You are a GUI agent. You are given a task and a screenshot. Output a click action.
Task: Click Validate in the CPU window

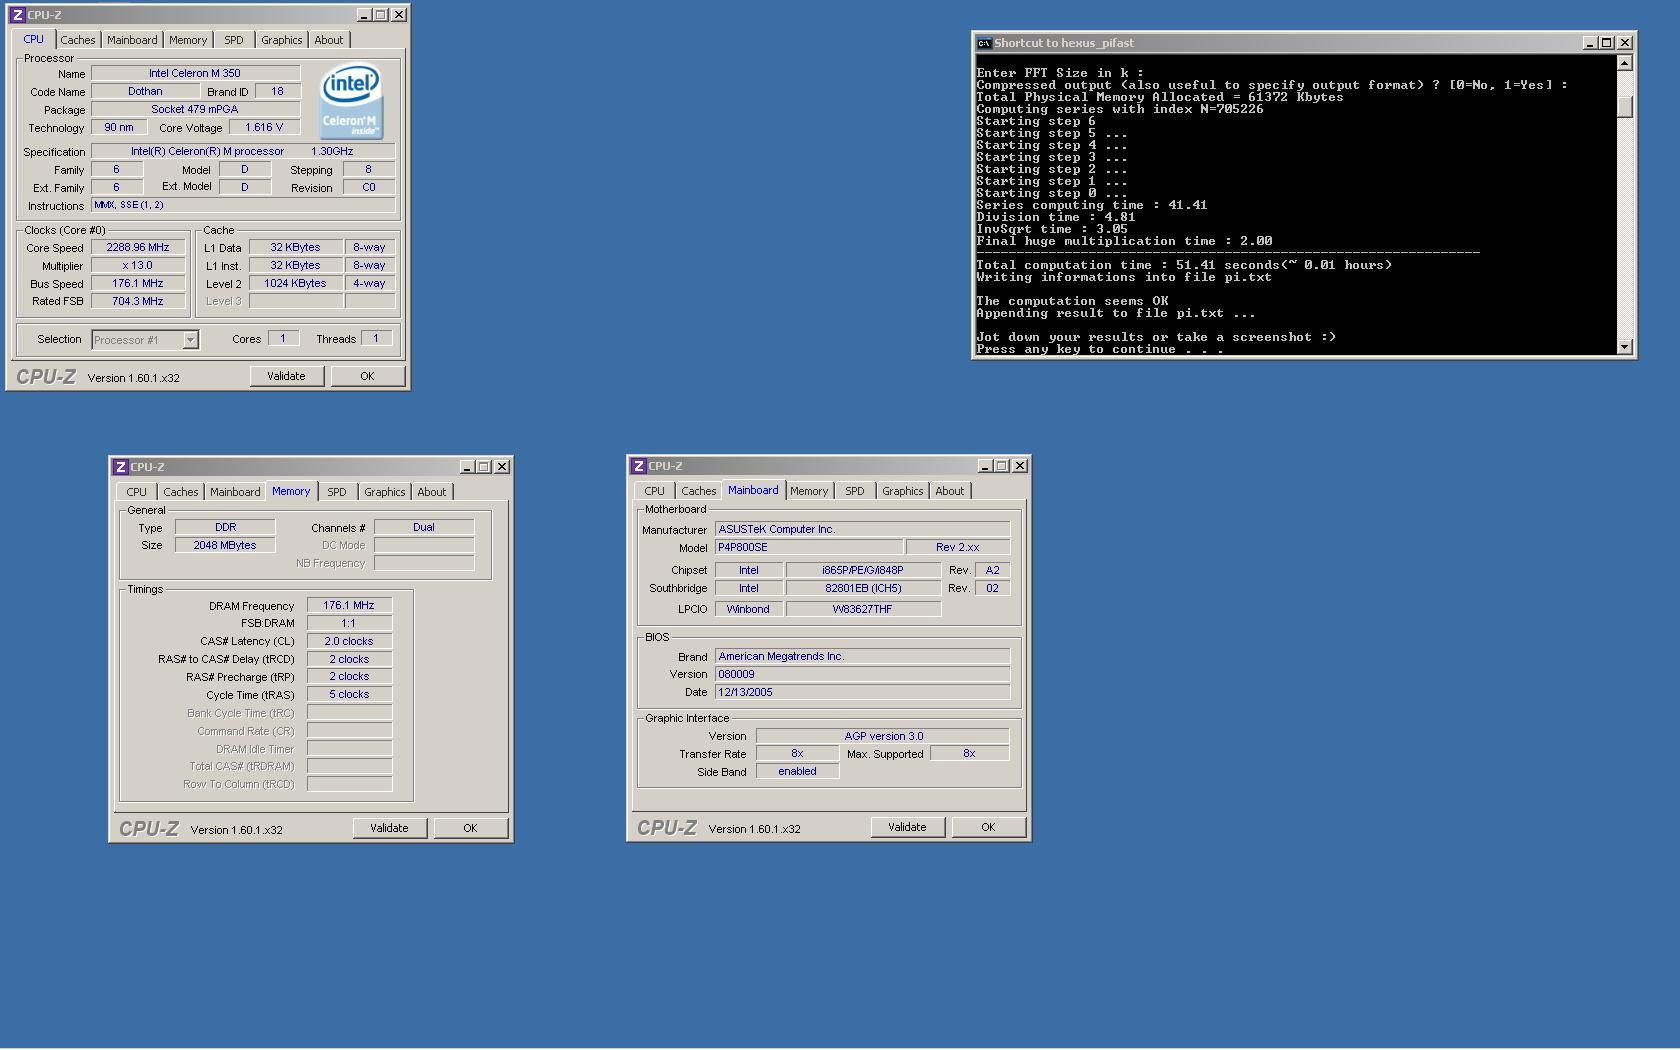[x=286, y=376]
